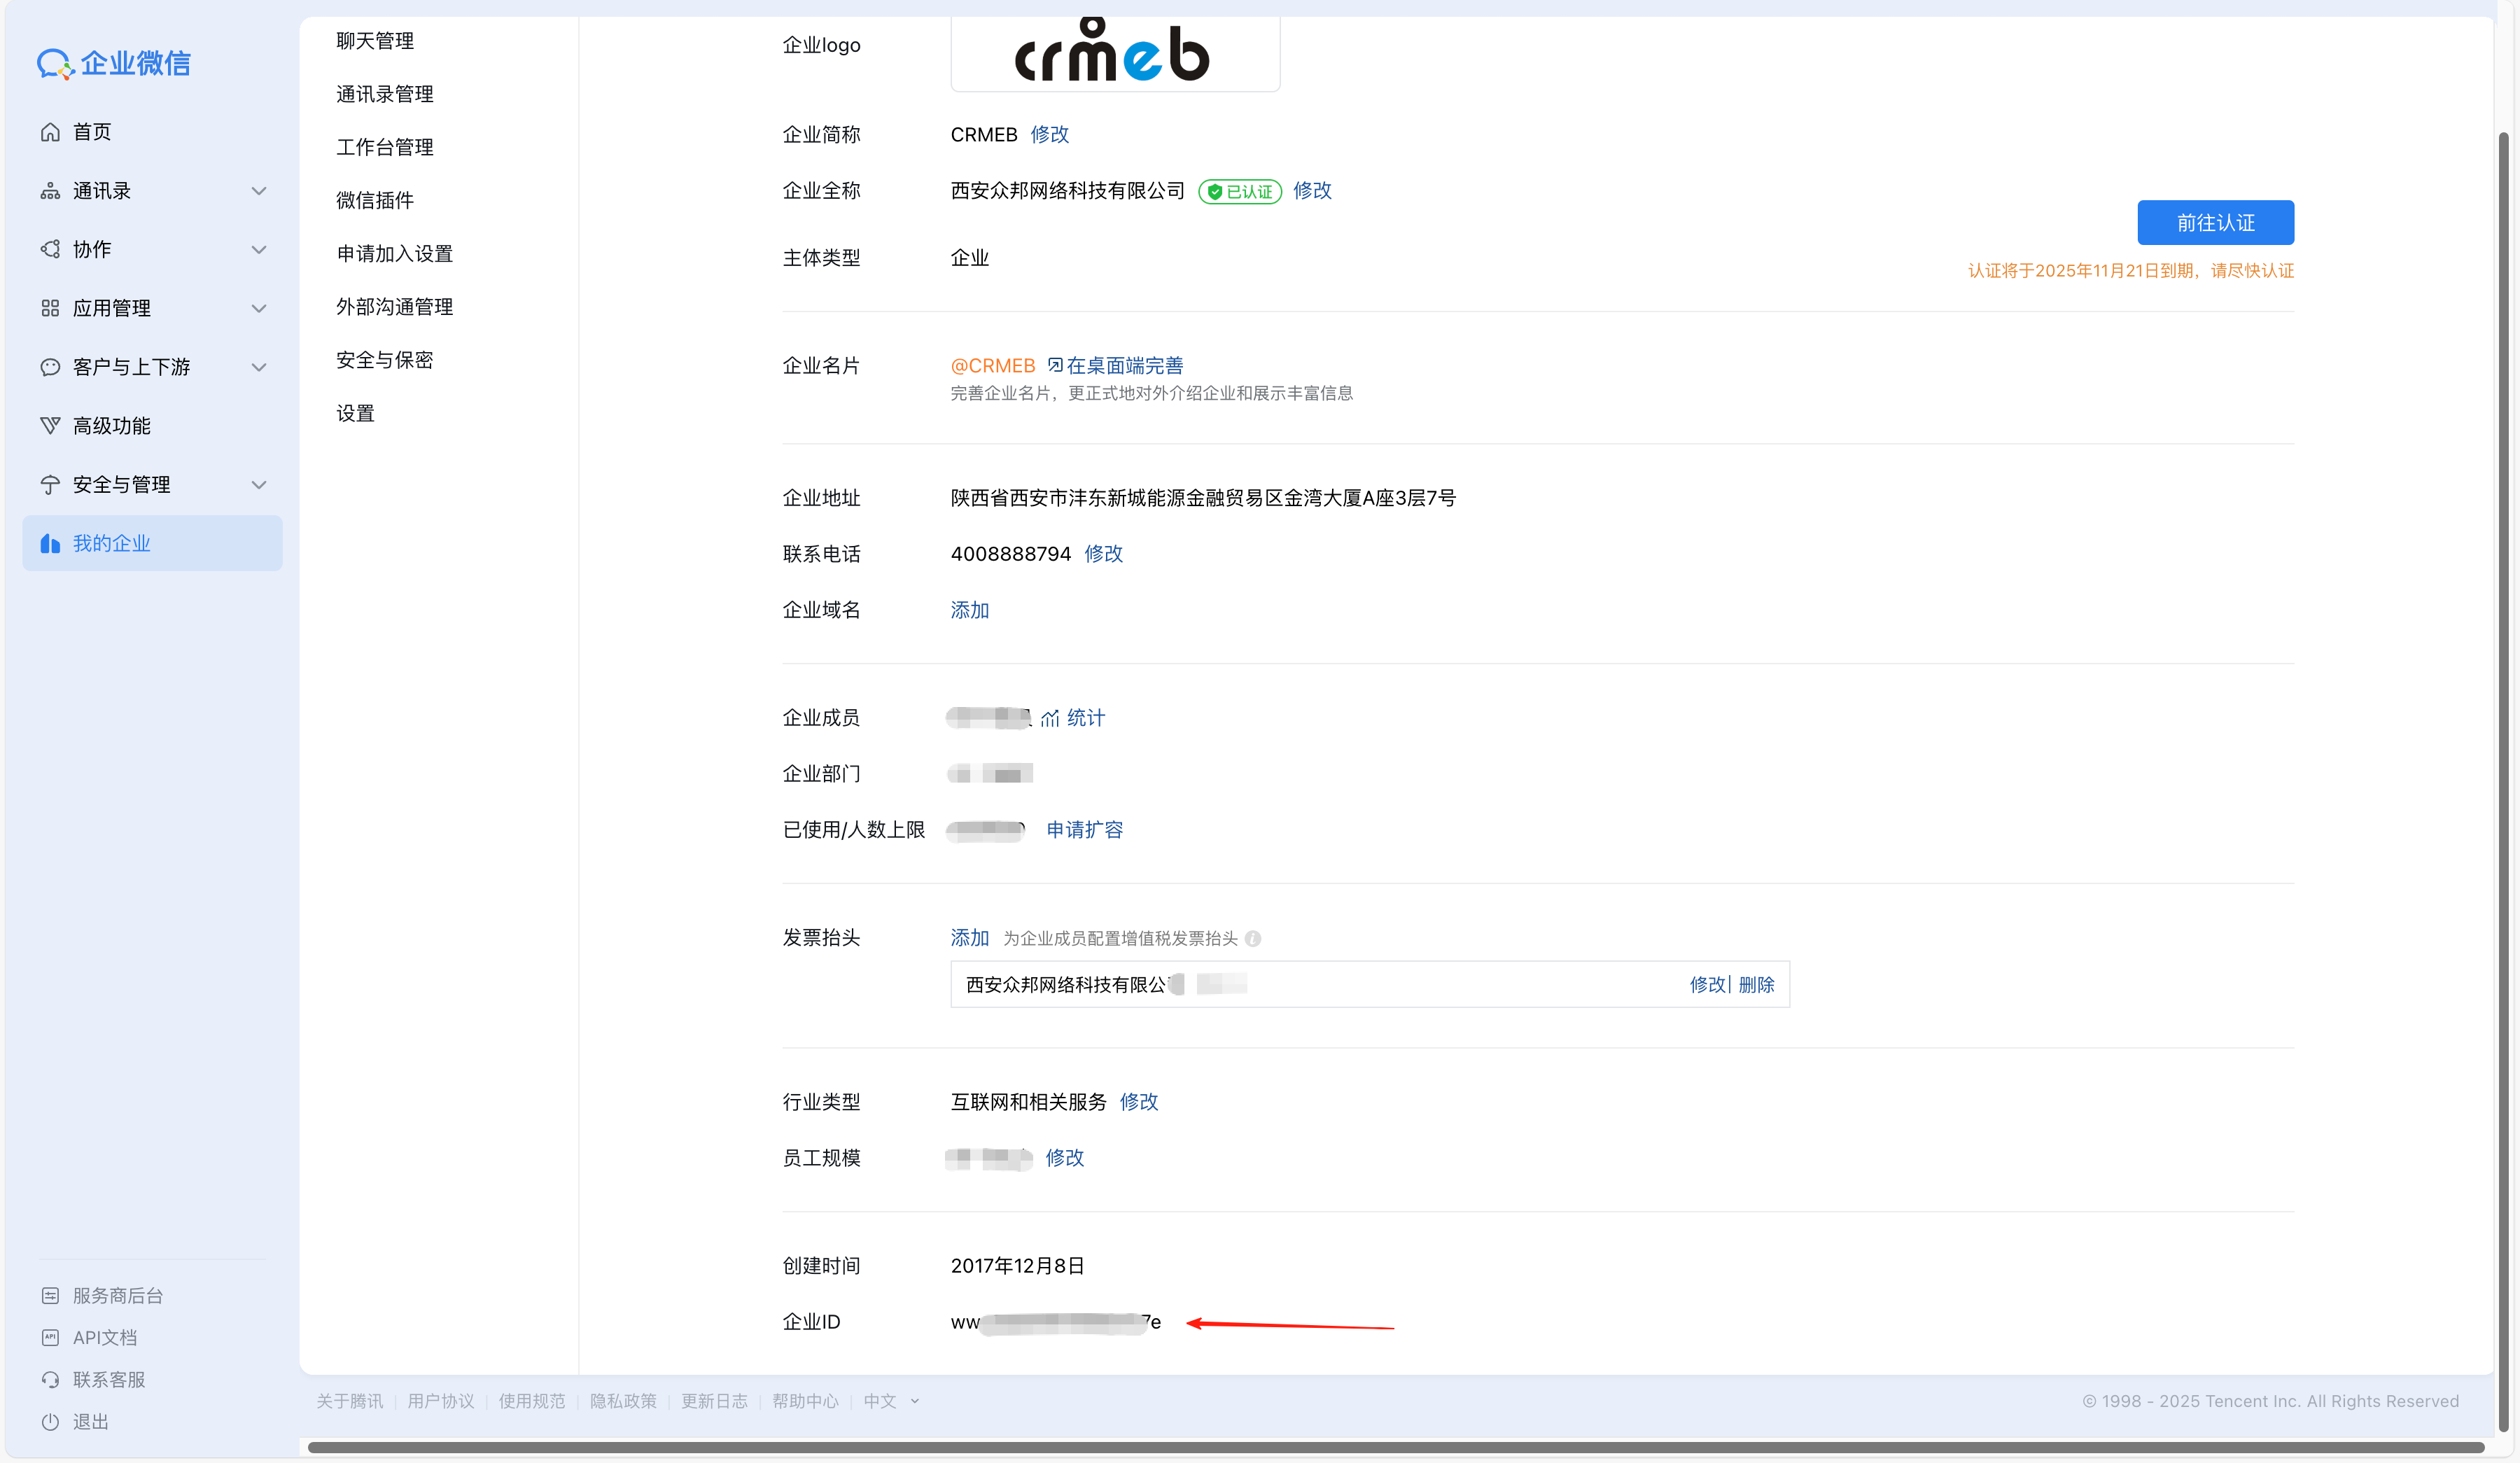The width and height of the screenshot is (2520, 1463).
Task: Expand the 通讯录 sidebar chevron
Action: click(259, 191)
